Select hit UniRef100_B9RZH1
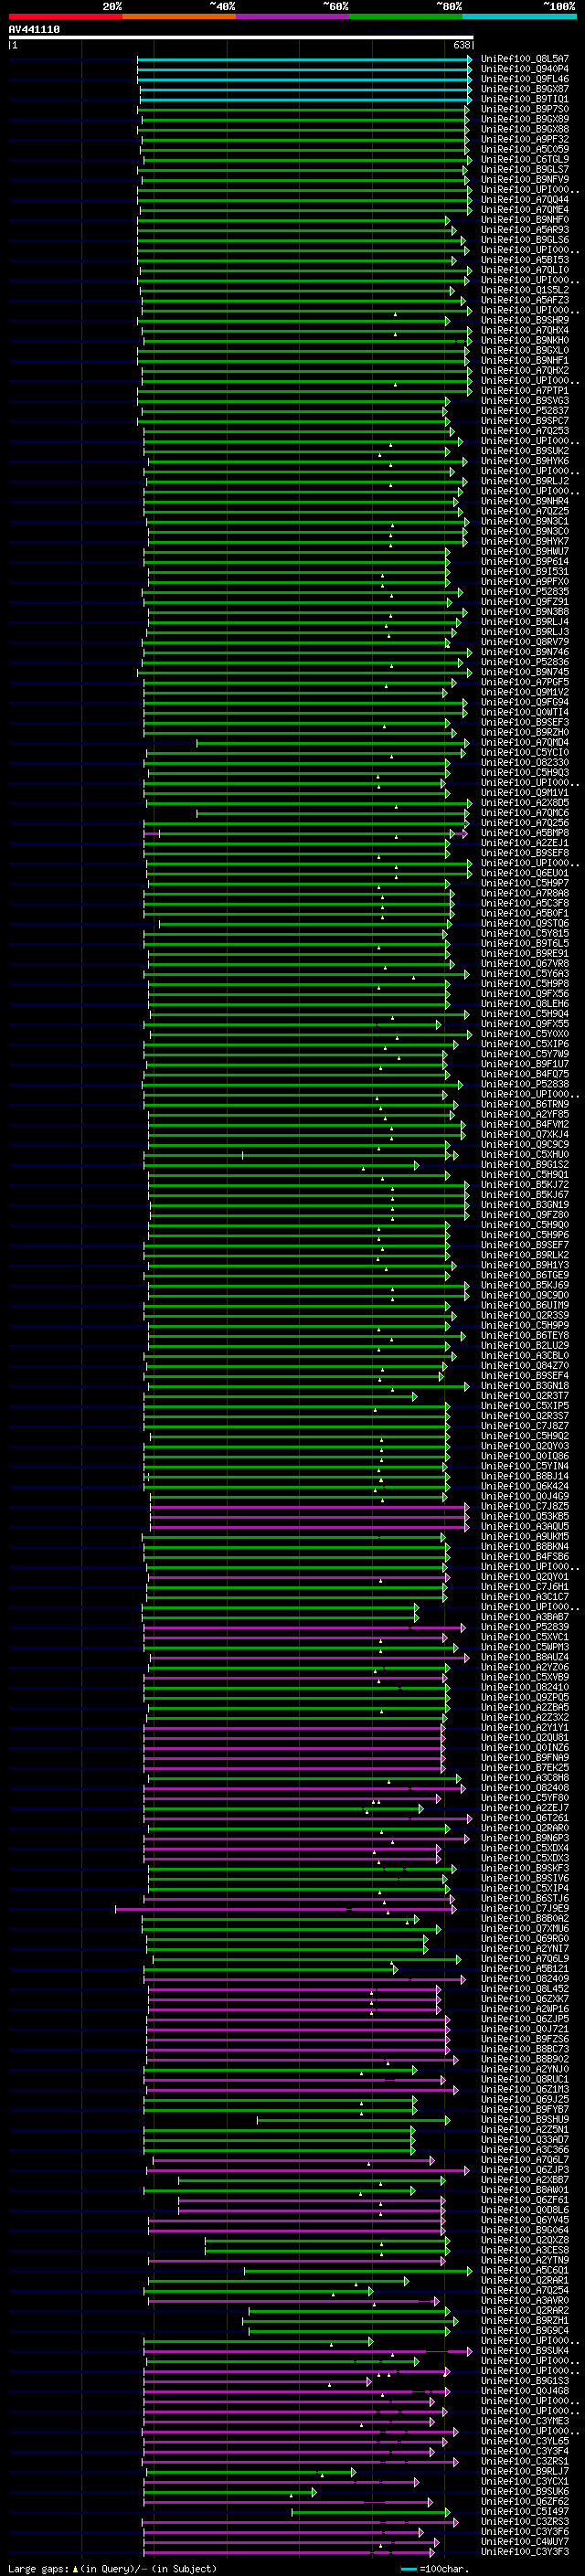 (525, 2321)
